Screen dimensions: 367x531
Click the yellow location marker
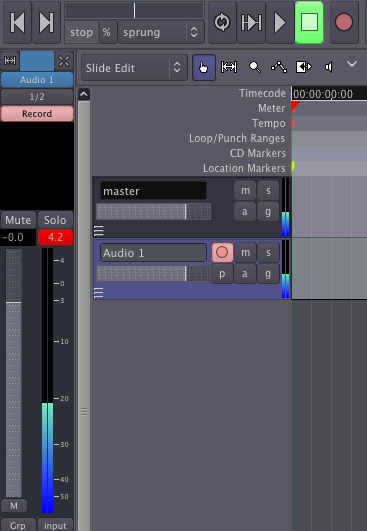(x=293, y=166)
